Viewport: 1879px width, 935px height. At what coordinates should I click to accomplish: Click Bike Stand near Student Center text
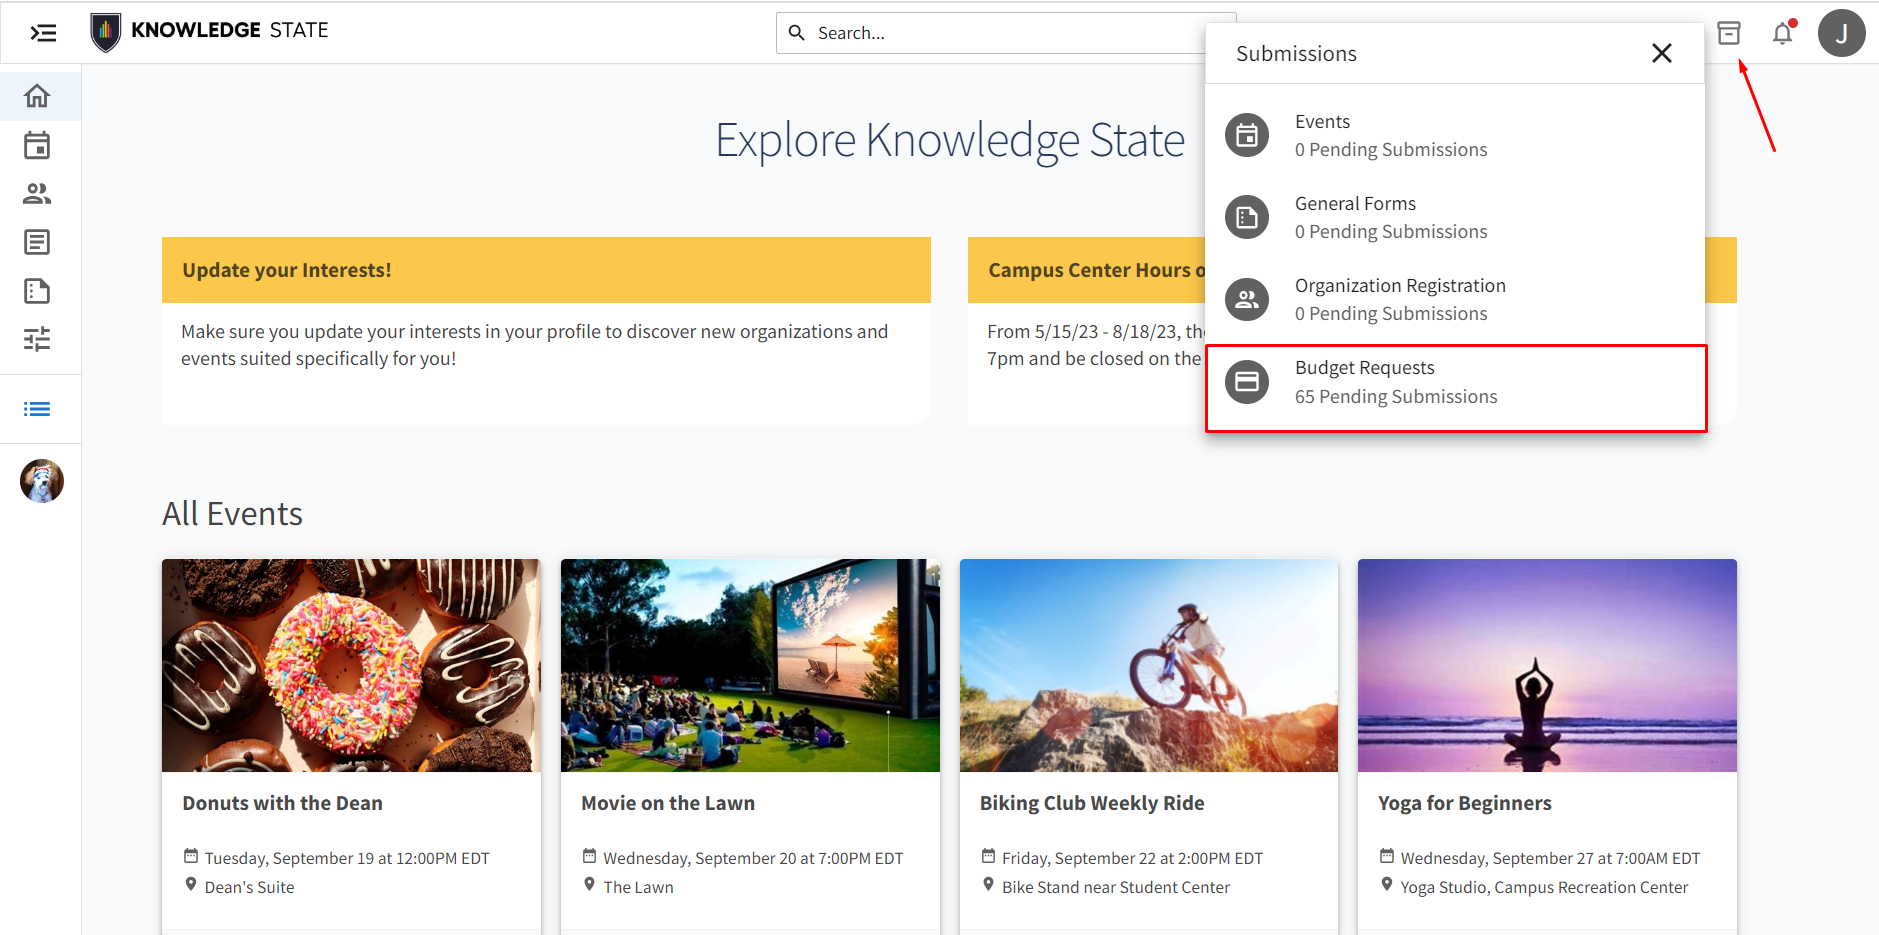coord(1116,887)
